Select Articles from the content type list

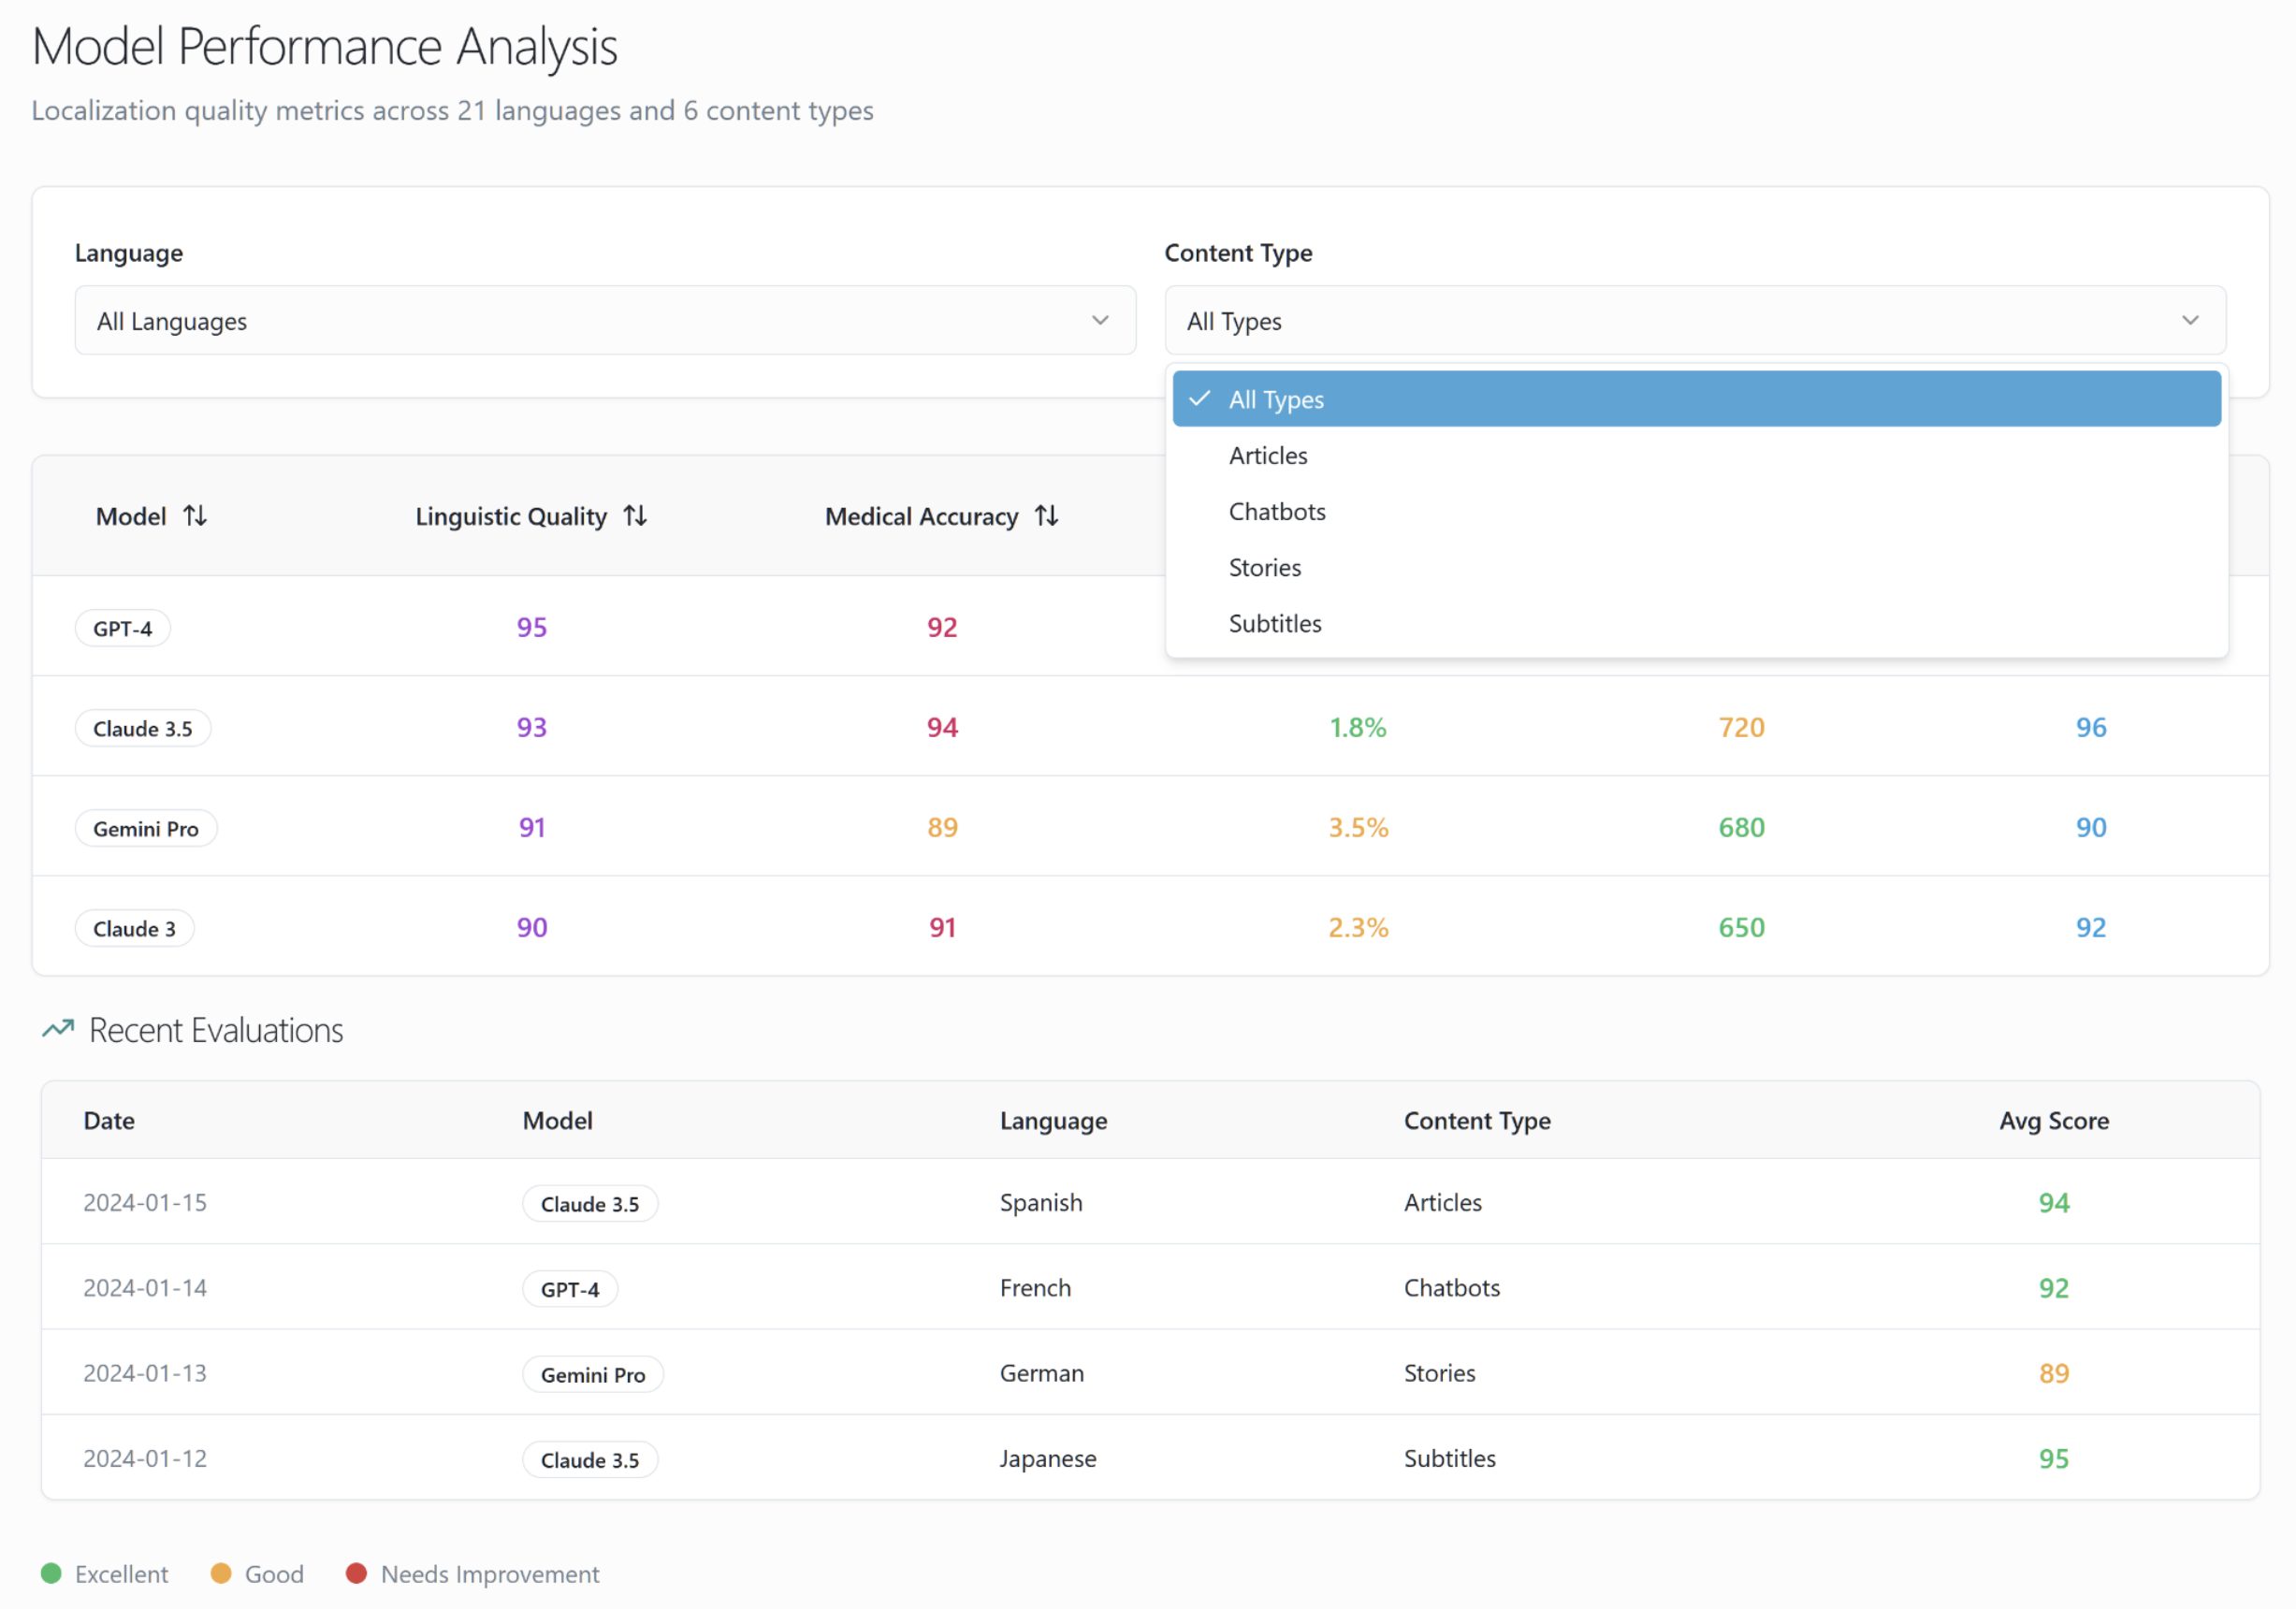coord(1267,455)
